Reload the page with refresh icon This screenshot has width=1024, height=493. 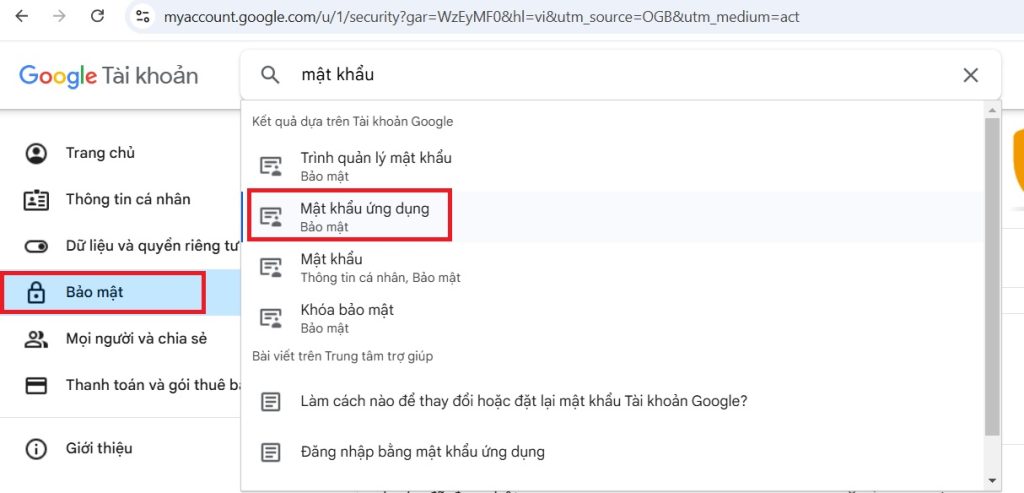pos(97,17)
